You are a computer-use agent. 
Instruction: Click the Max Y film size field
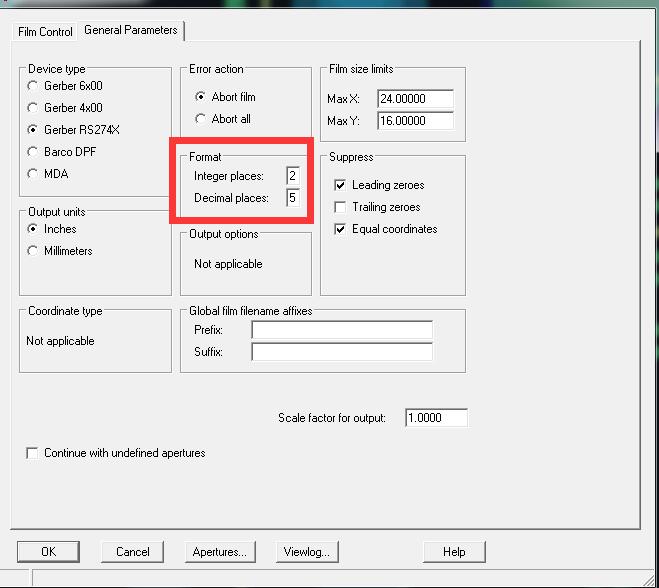coord(415,121)
